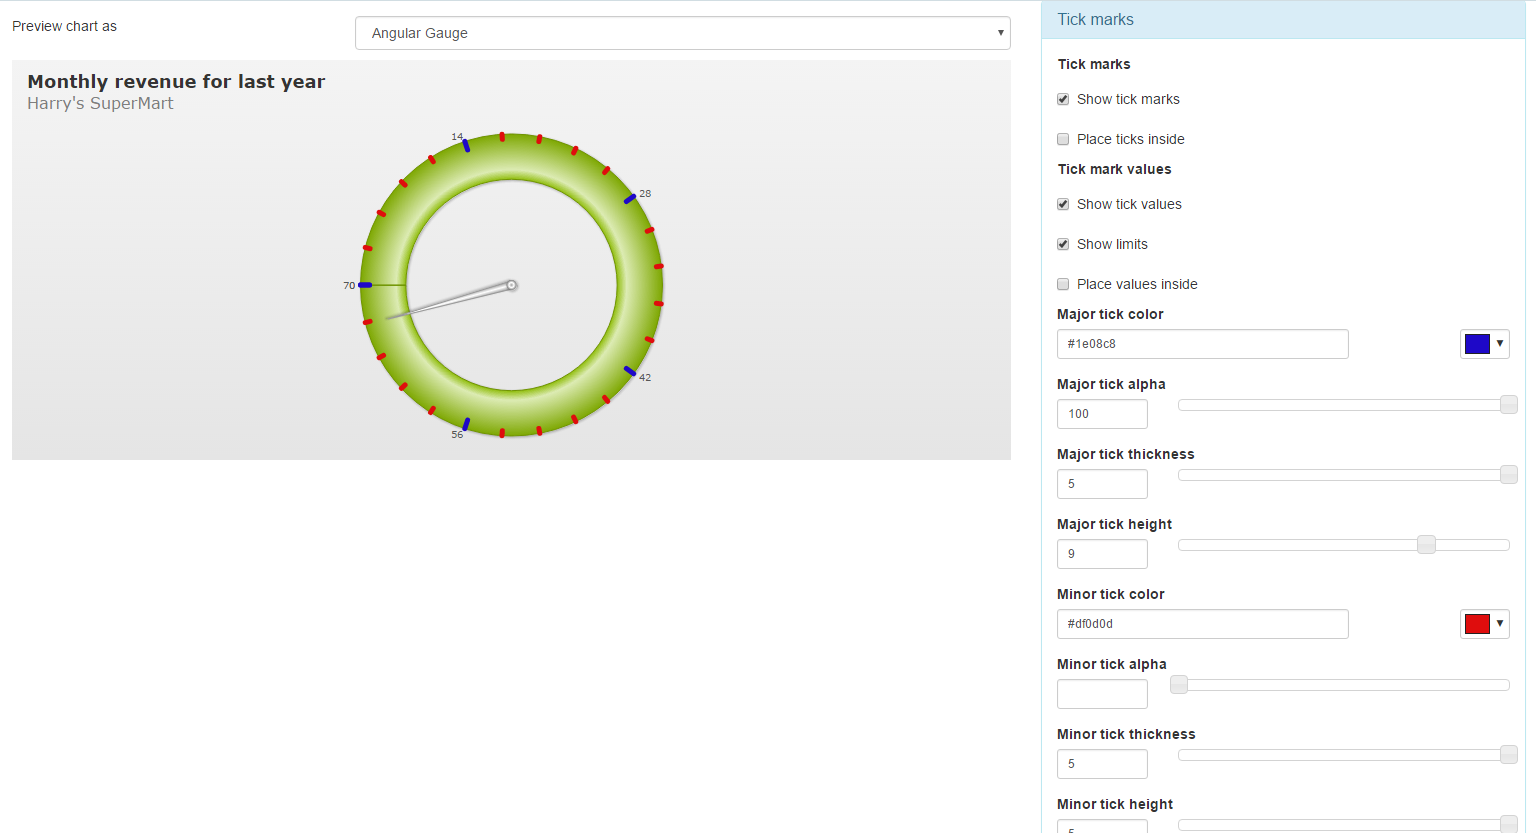Image resolution: width=1536 pixels, height=833 pixels.
Task: Click the gauge needle pivot in chart
Action: pos(511,285)
